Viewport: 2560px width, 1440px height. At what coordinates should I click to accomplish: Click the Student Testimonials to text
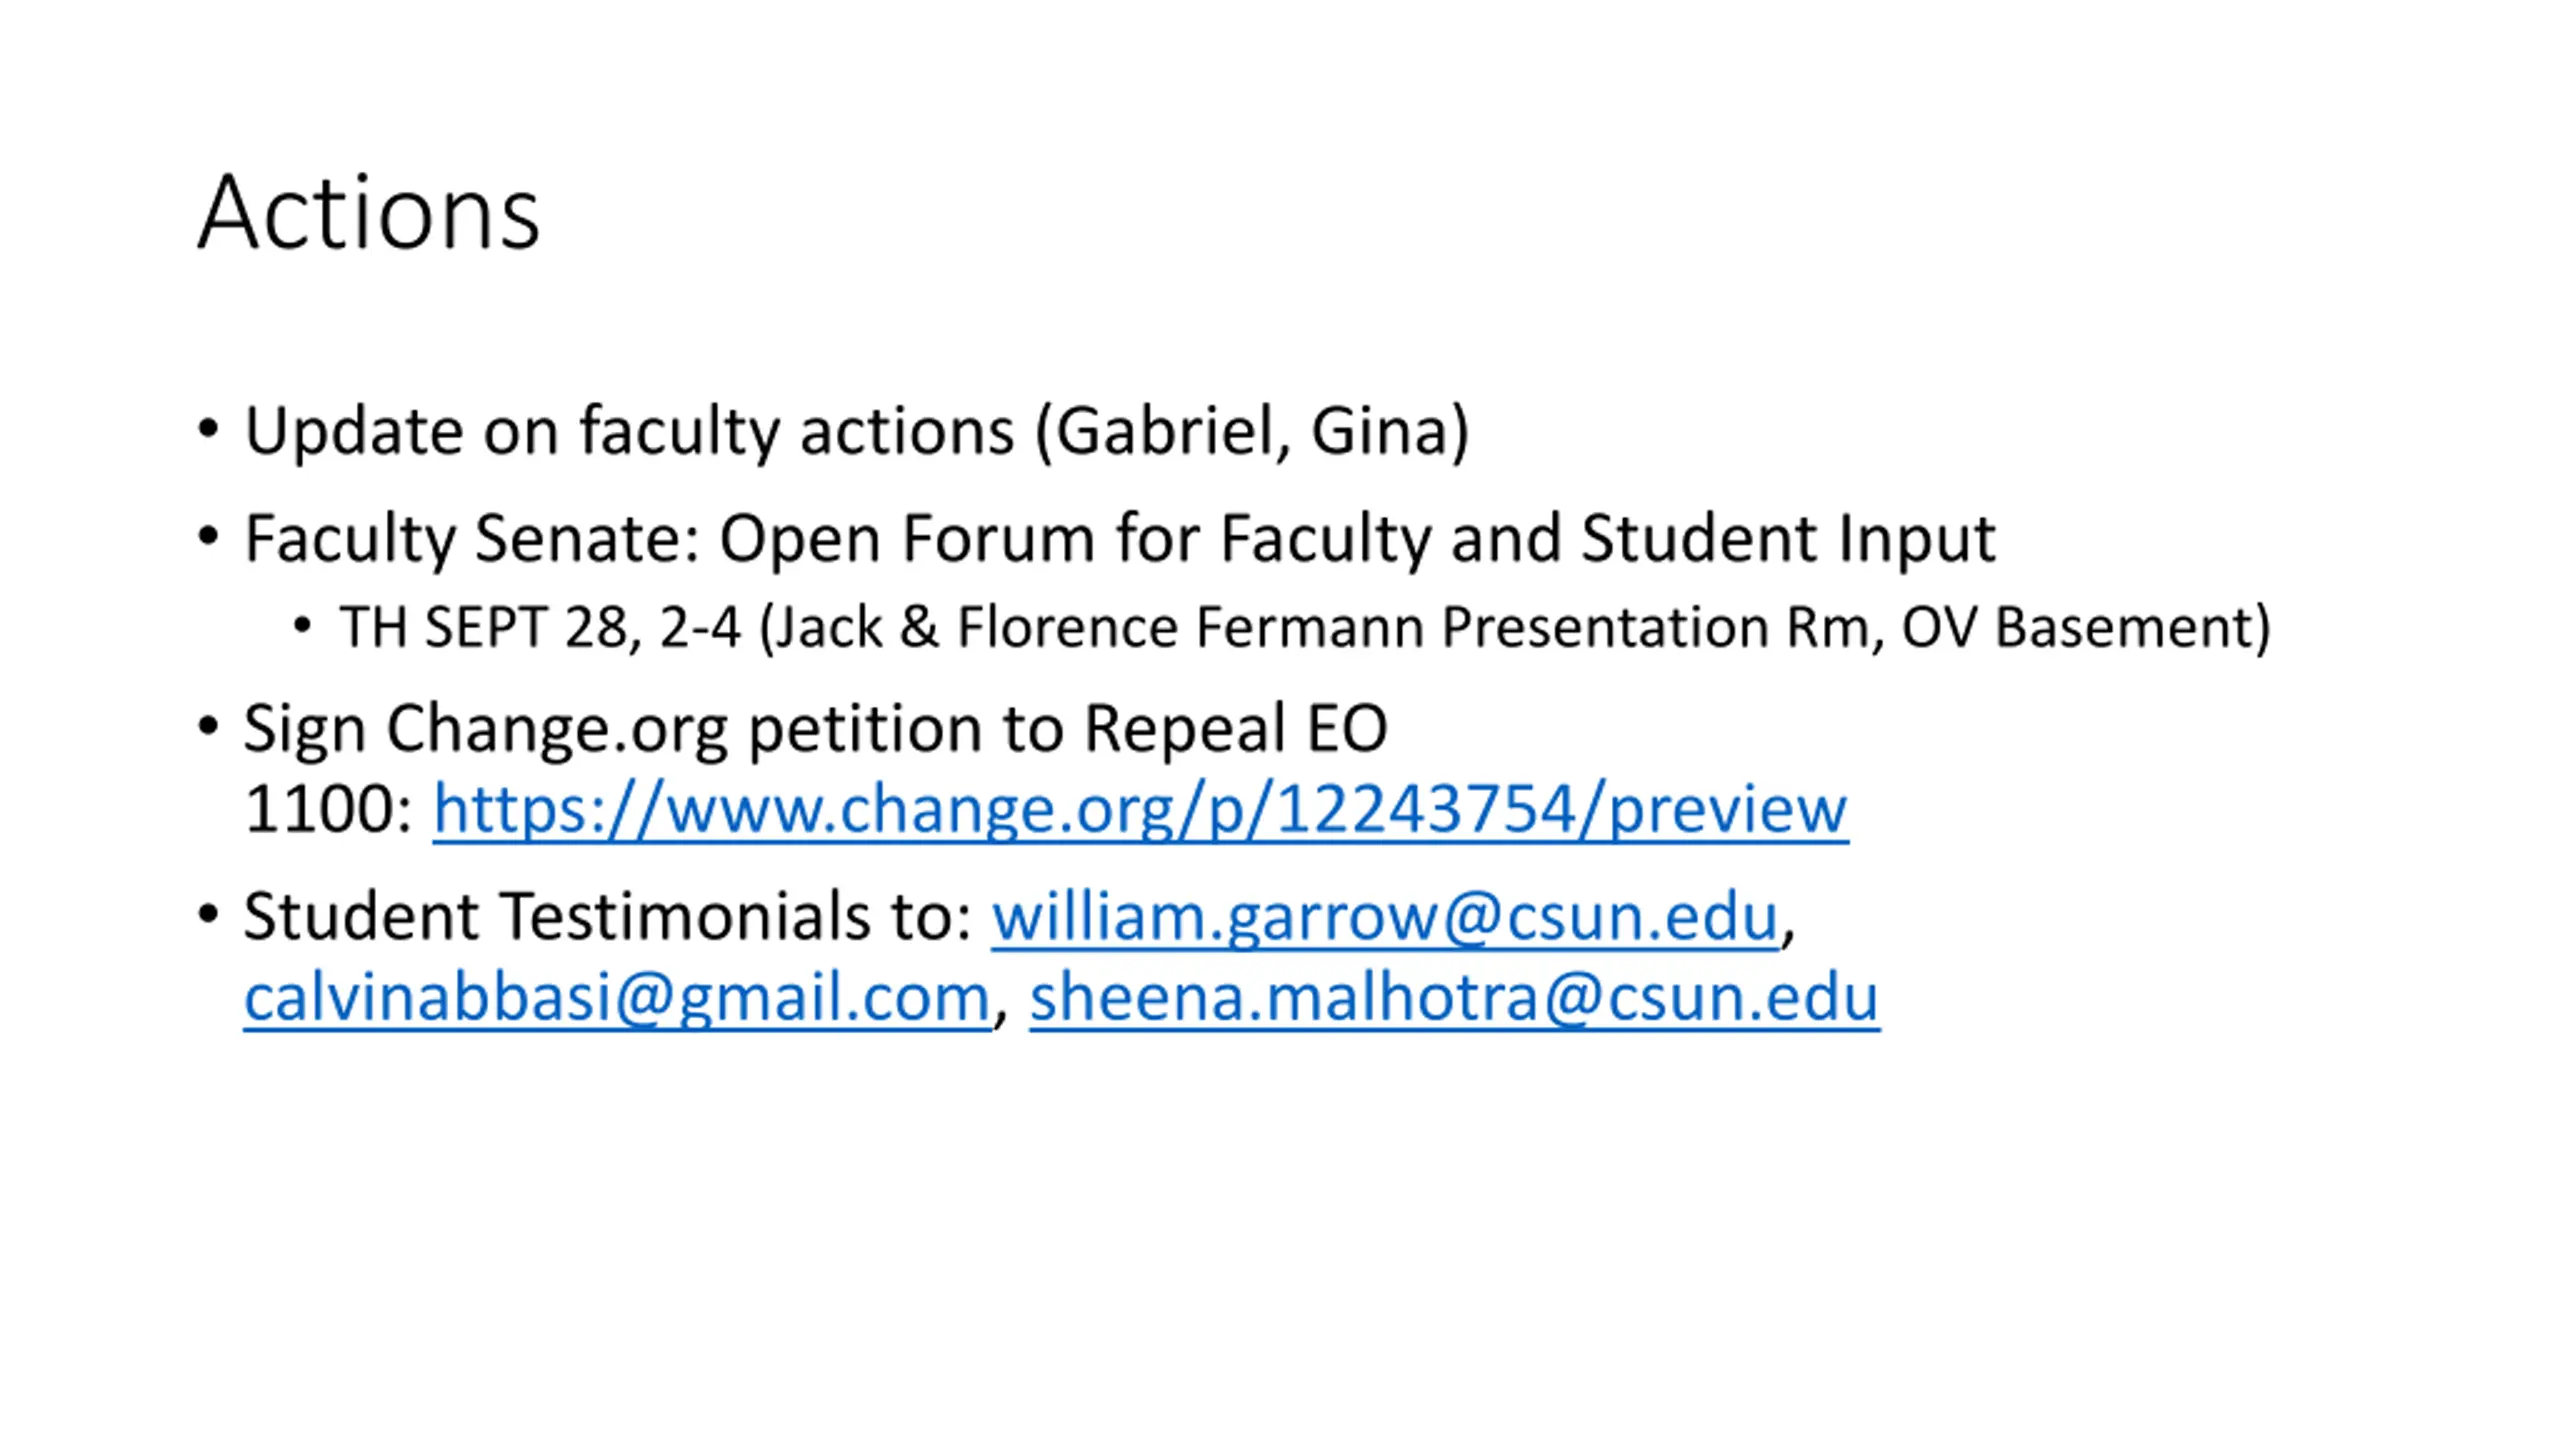(x=608, y=916)
